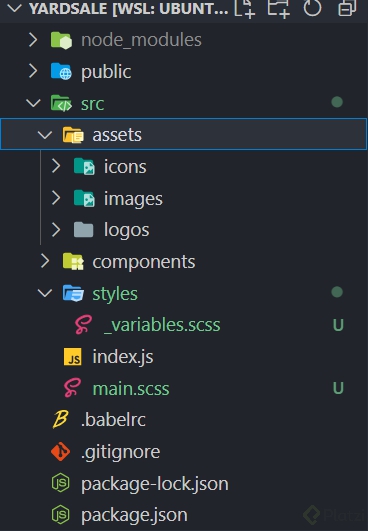Open the .babelrc file

(x=113, y=420)
